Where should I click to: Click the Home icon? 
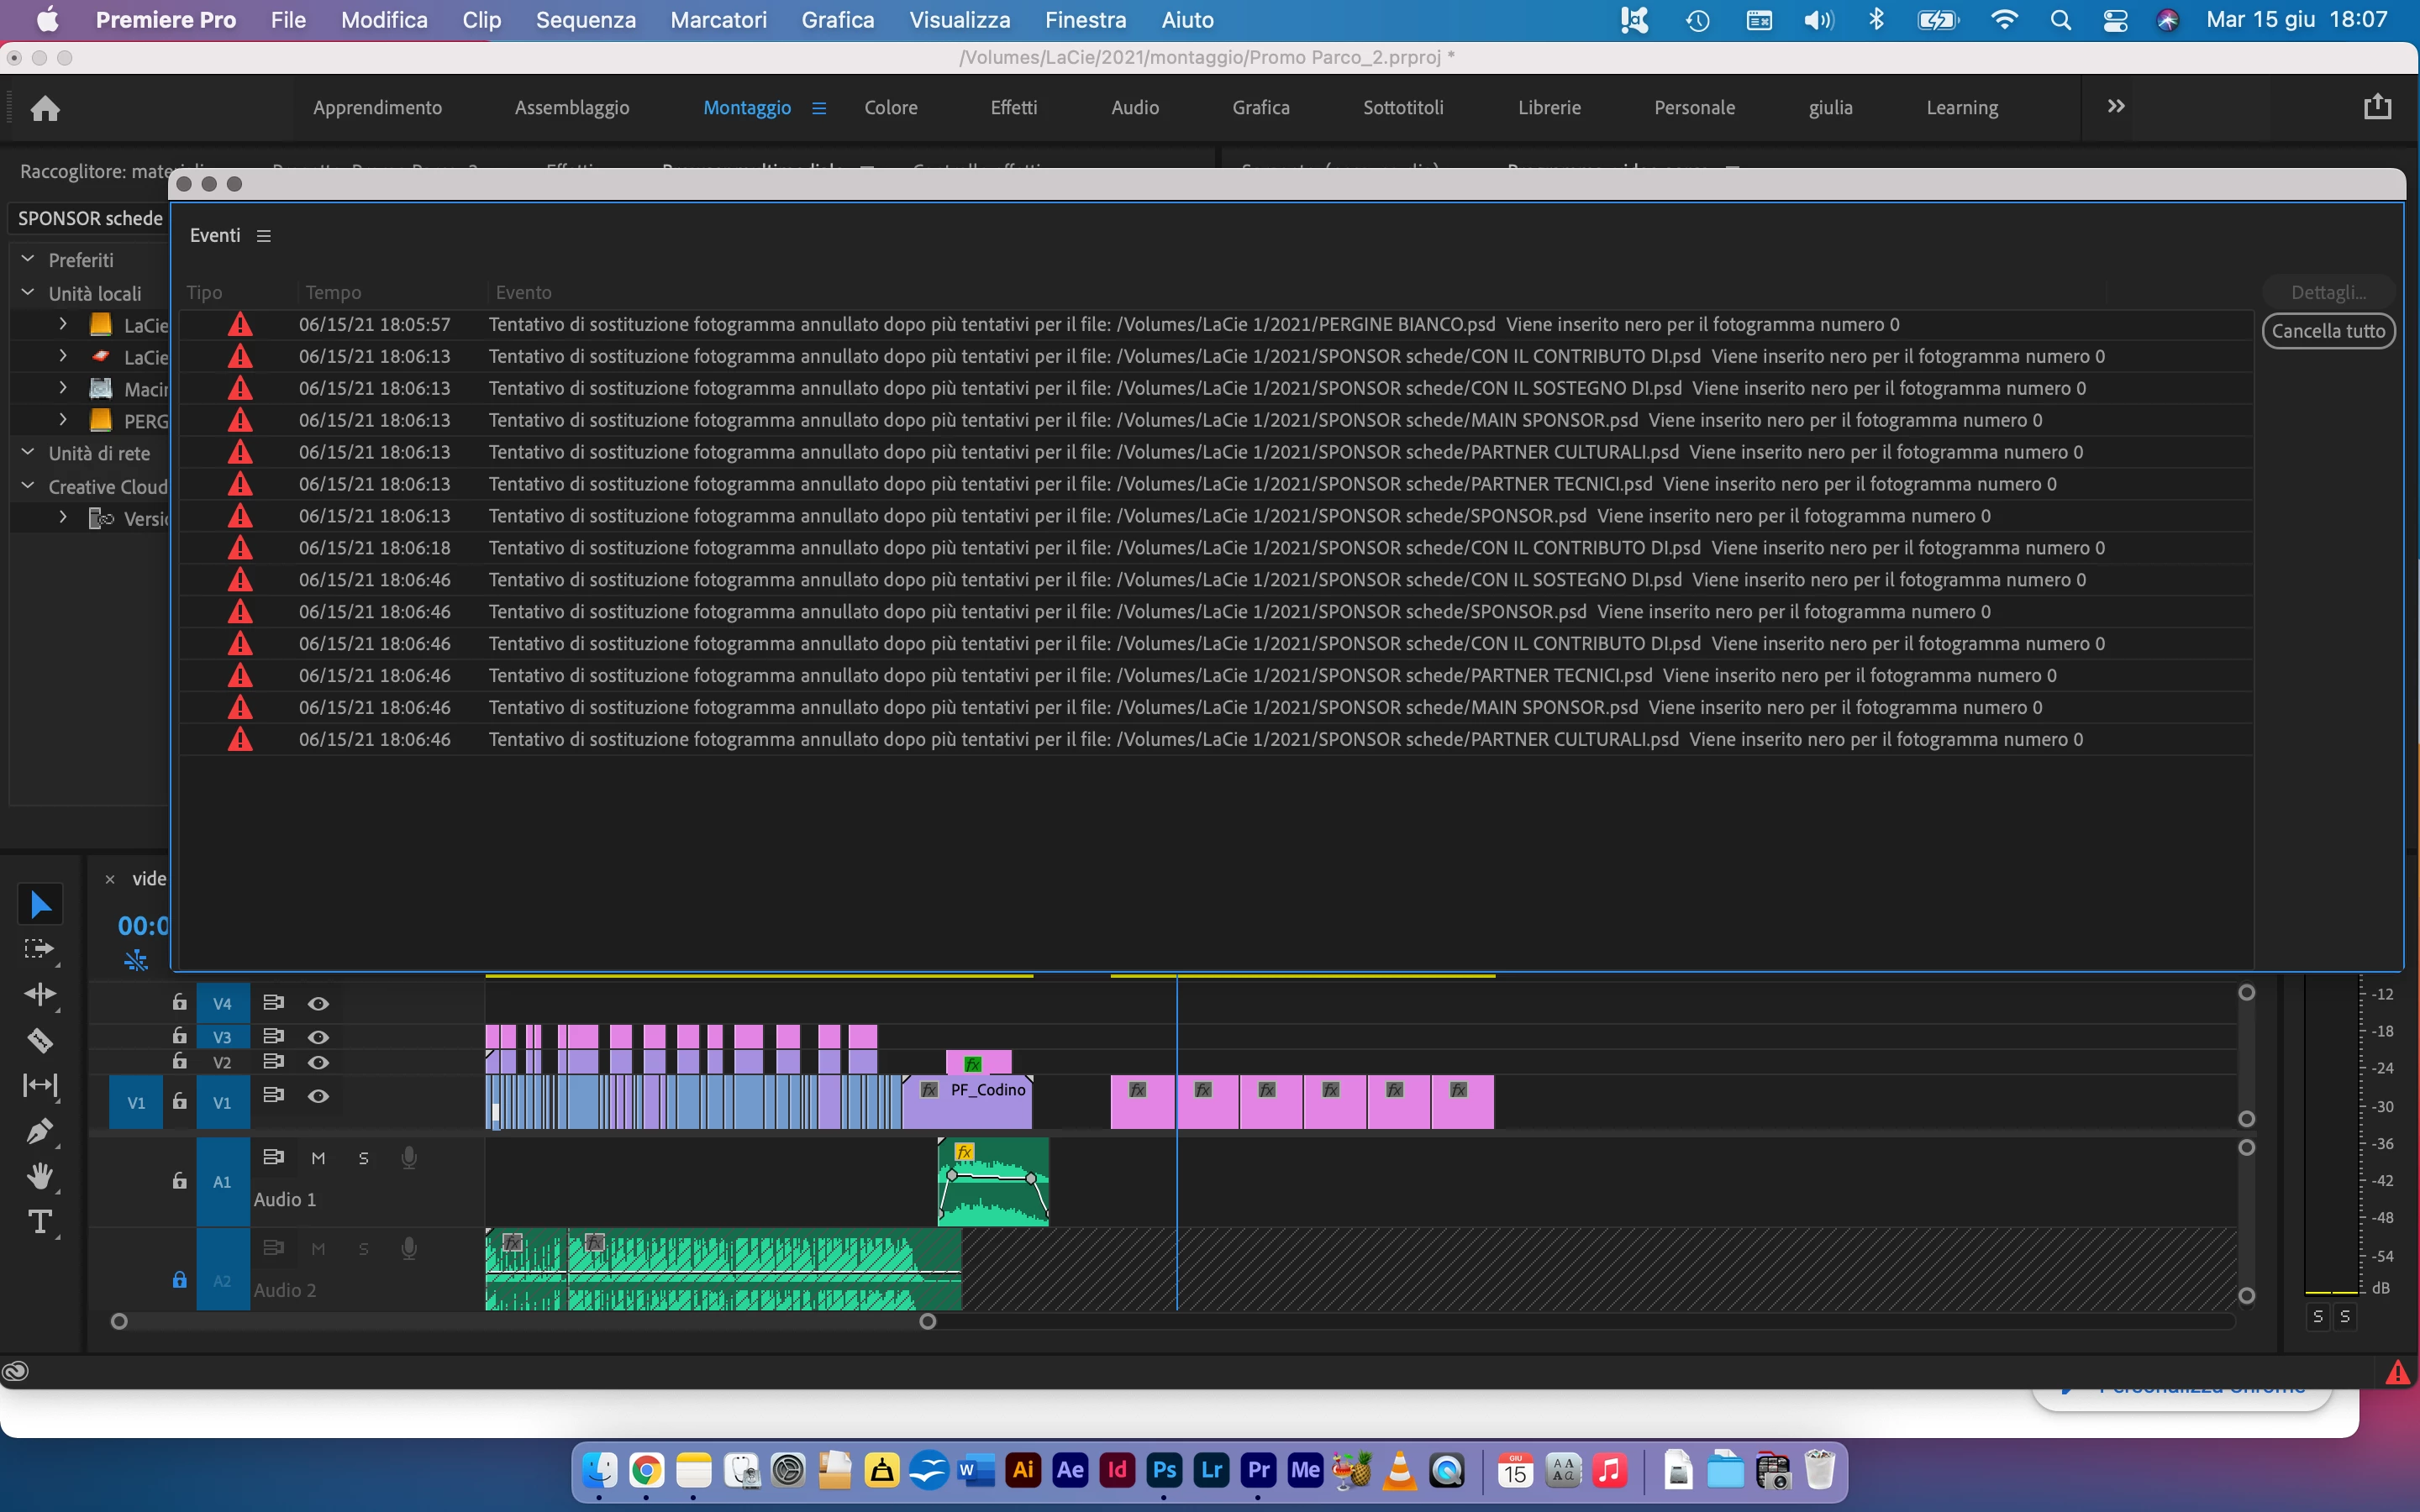(x=45, y=108)
